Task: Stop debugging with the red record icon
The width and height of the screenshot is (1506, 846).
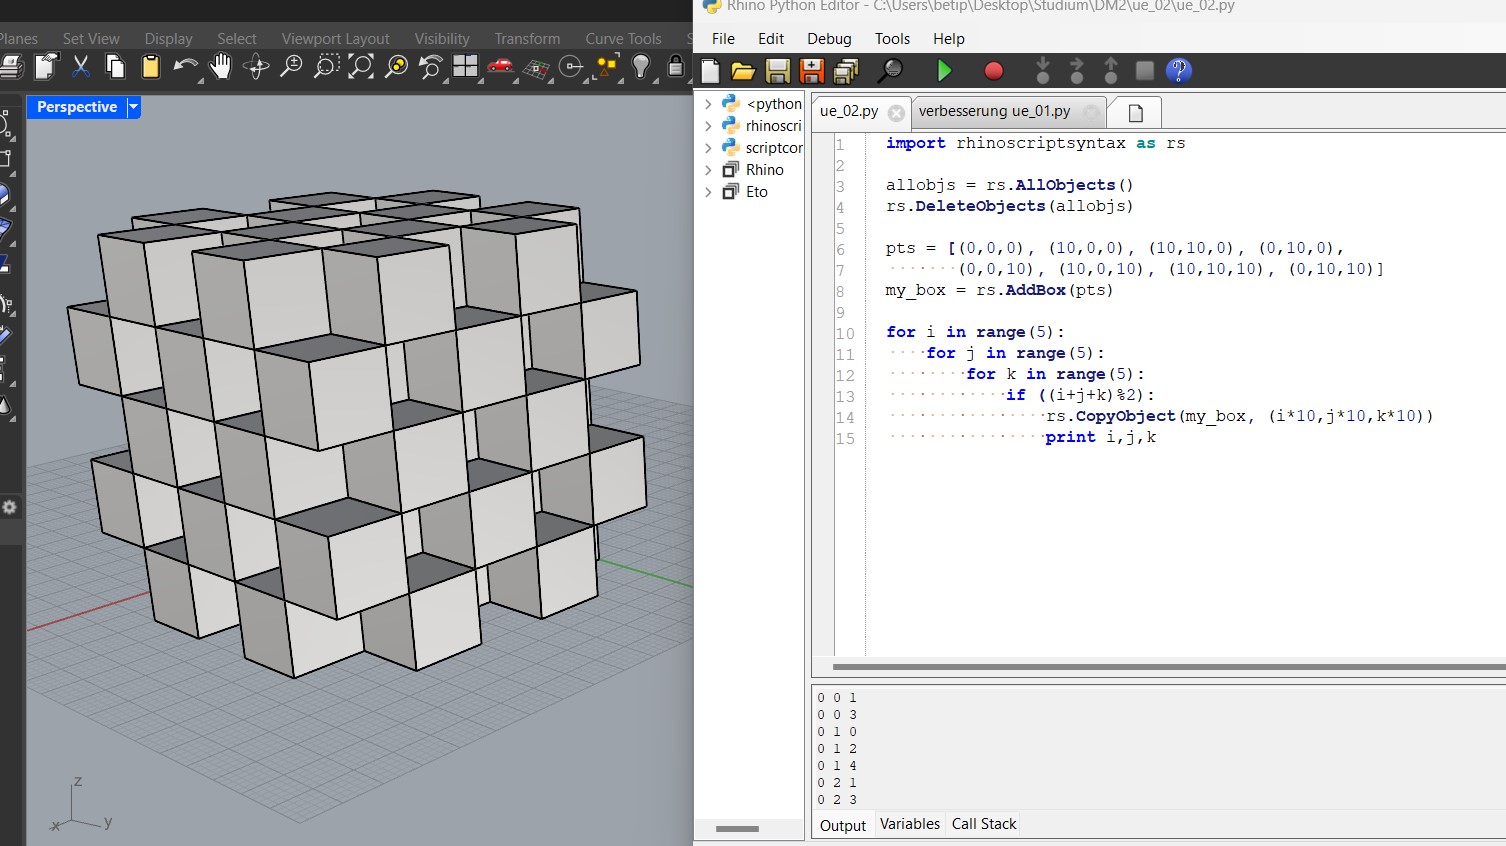Action: tap(991, 70)
